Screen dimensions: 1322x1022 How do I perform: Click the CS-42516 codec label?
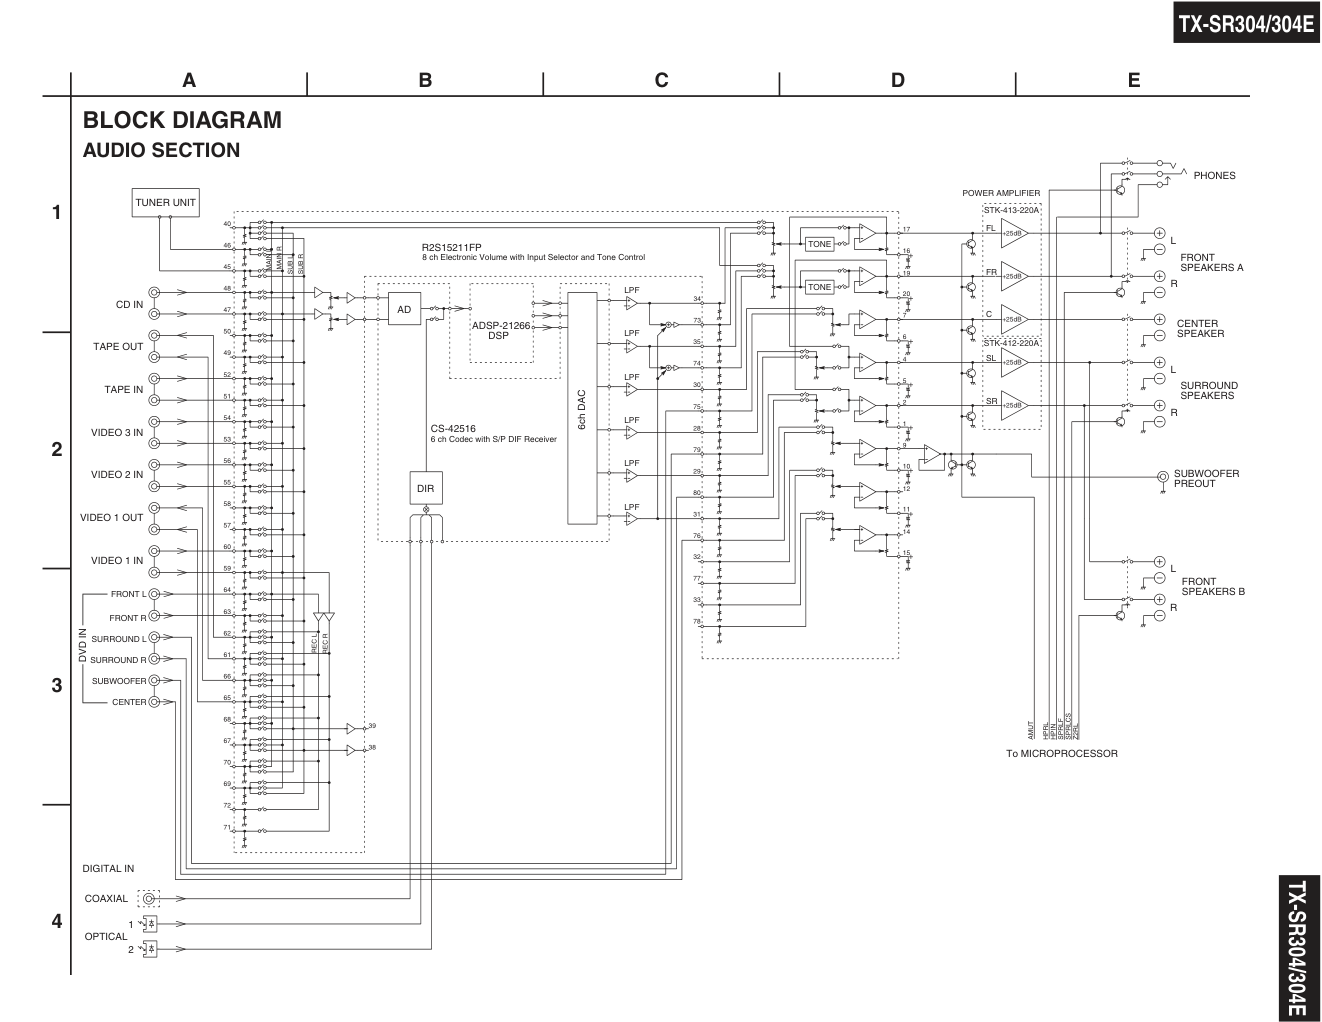[x=453, y=428]
